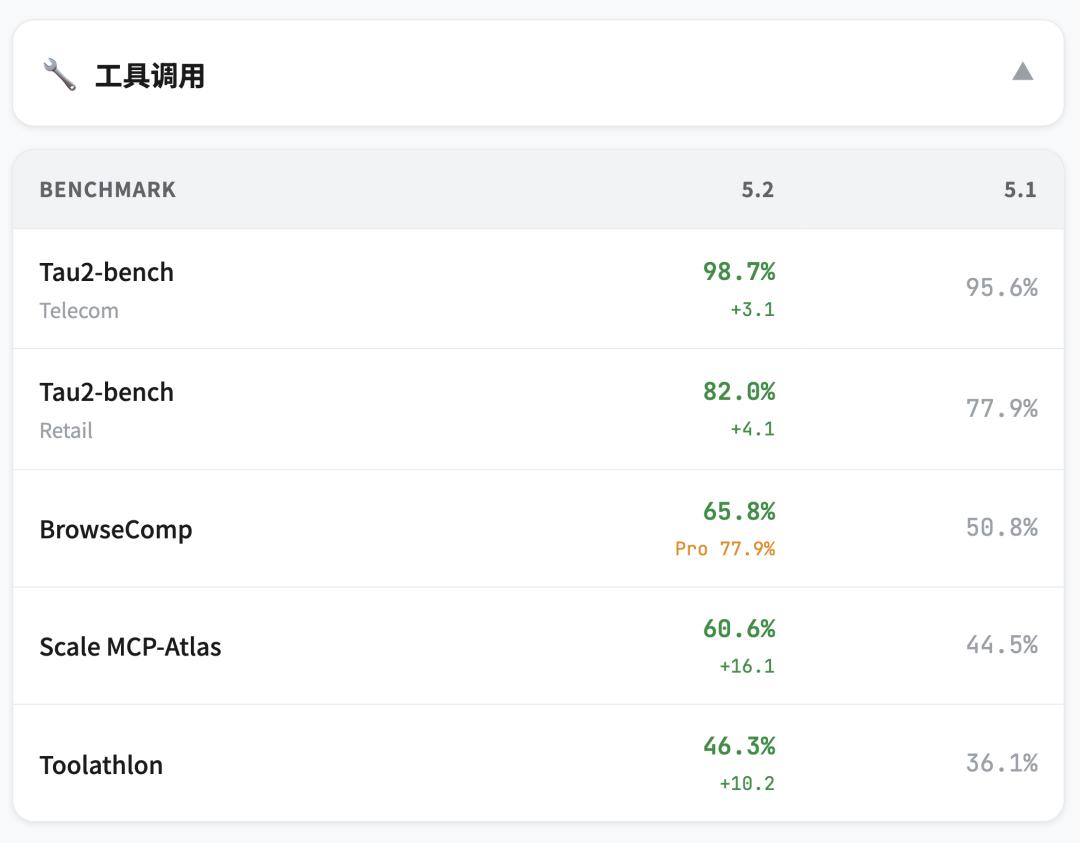The width and height of the screenshot is (1080, 843).
Task: Click the 50.8% BrowseComp 5.1 score
Action: (1001, 527)
